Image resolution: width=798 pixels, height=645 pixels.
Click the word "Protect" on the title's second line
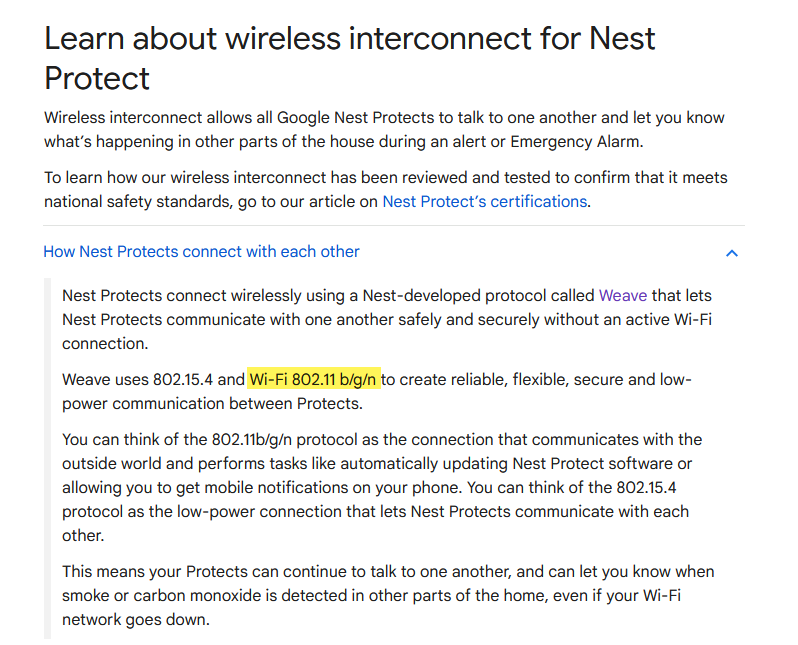pos(97,78)
